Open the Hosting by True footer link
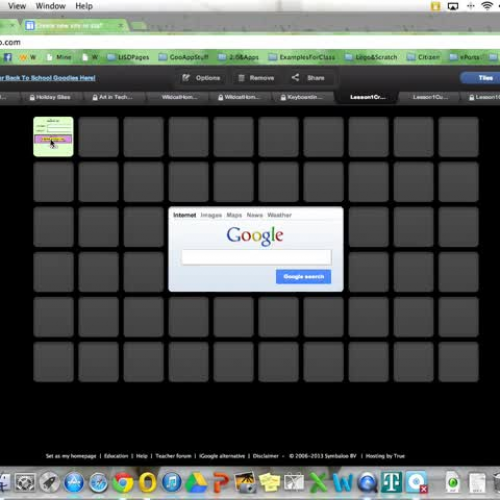This screenshot has height=500, width=500. [x=385, y=456]
